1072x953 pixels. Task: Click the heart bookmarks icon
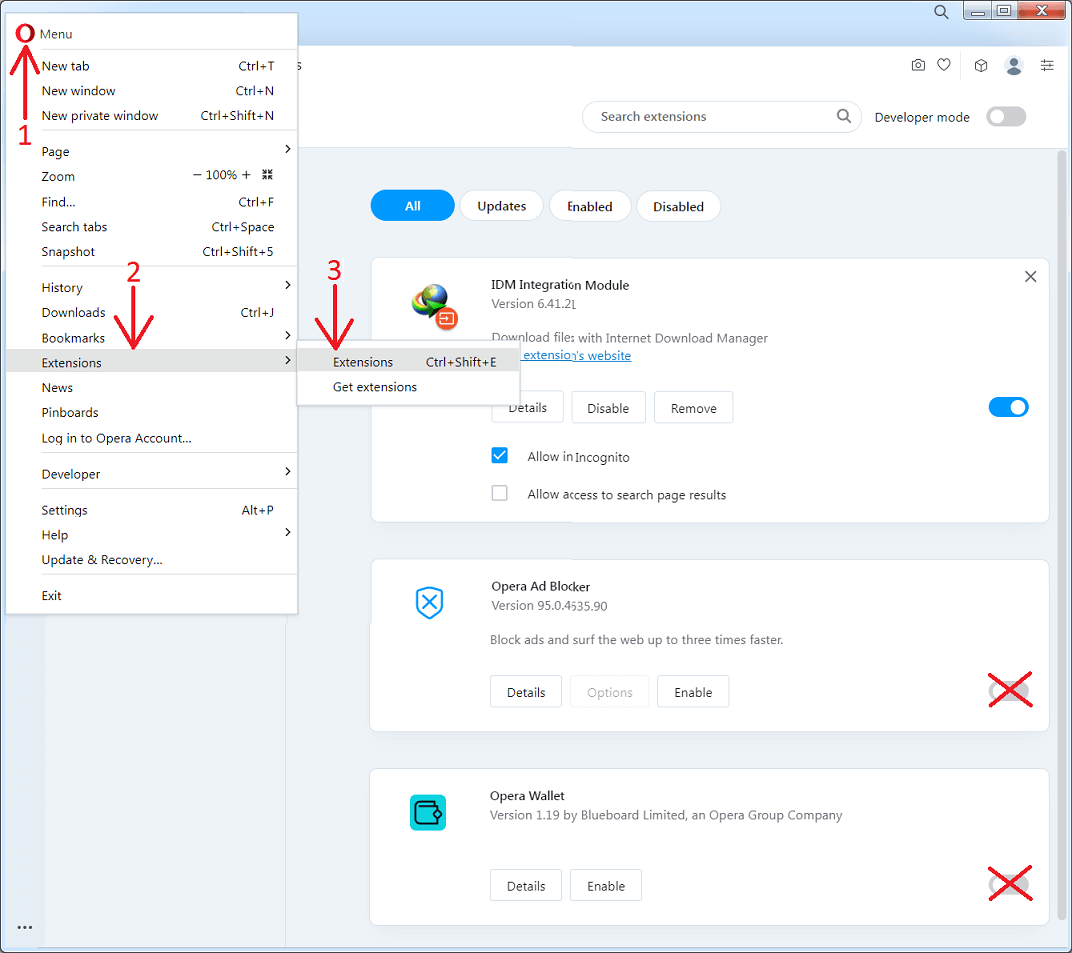click(944, 65)
